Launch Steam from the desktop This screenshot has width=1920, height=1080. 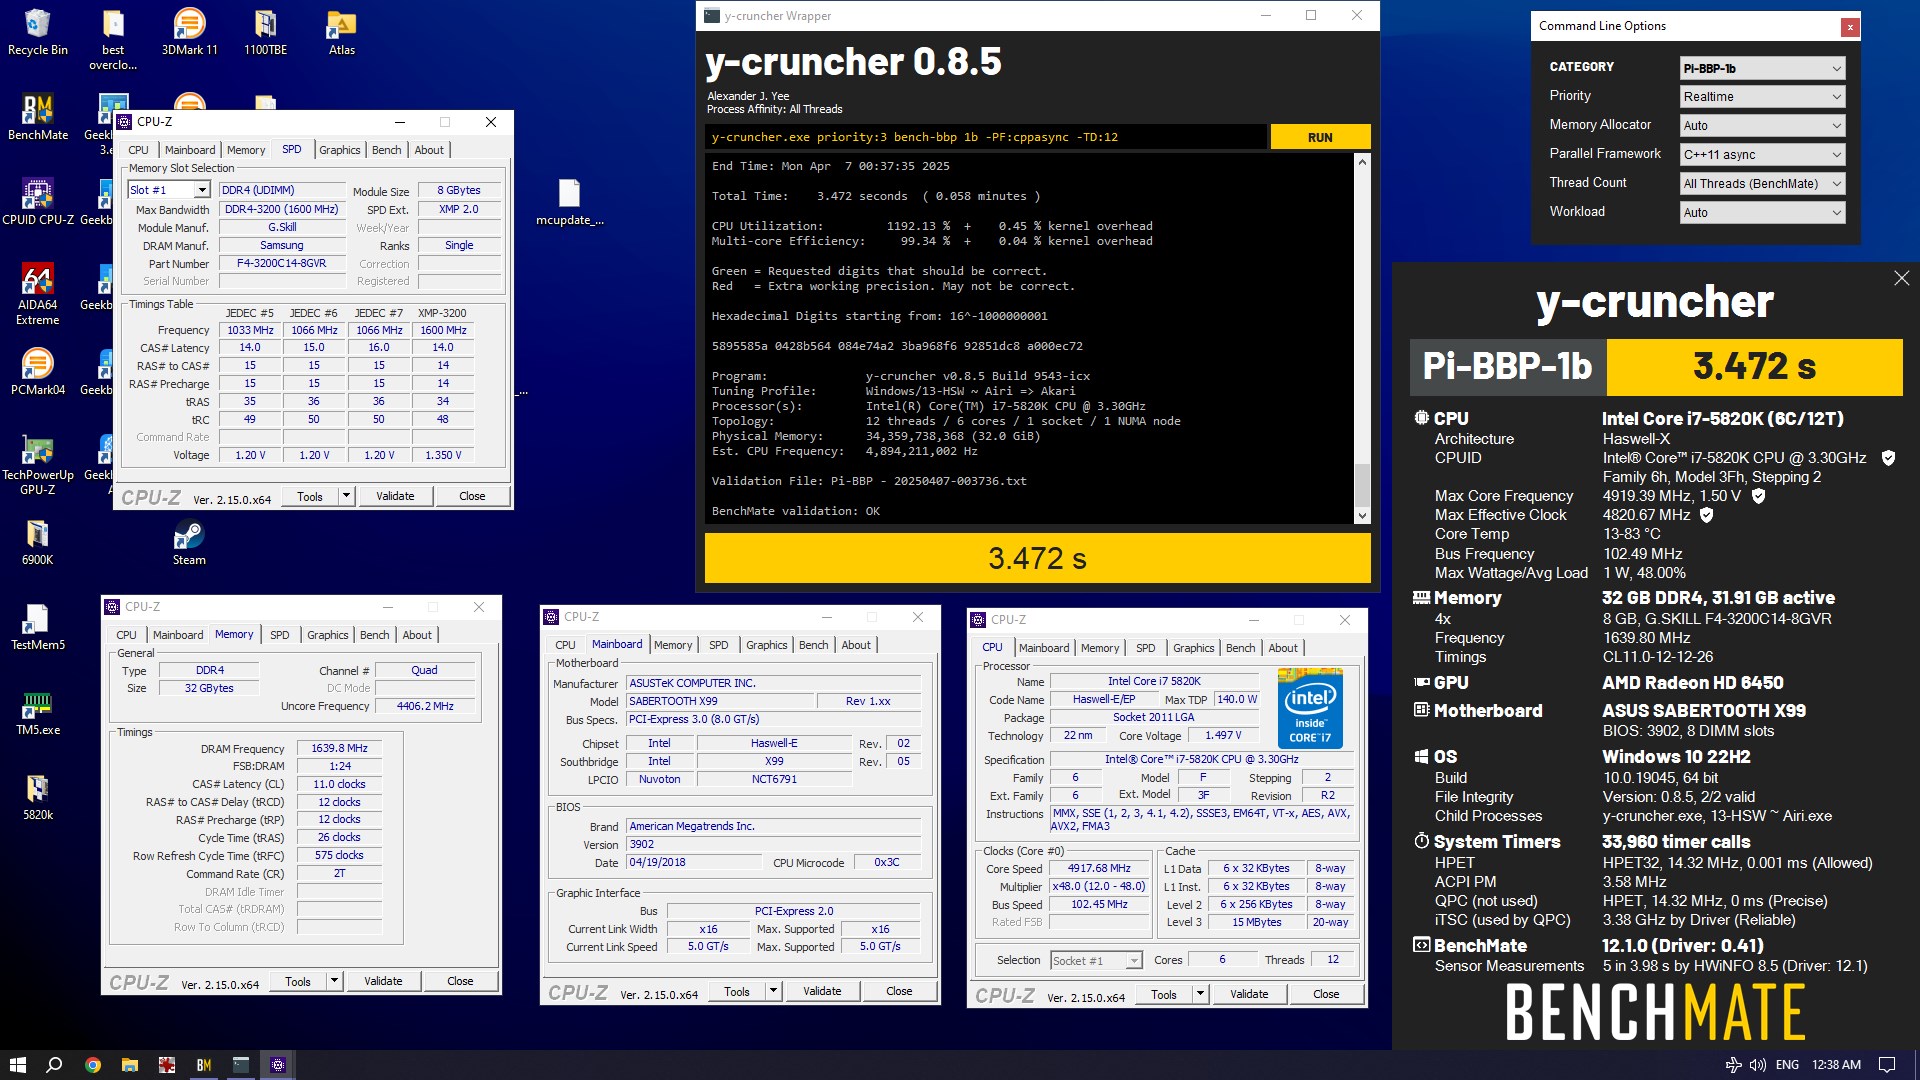(189, 542)
